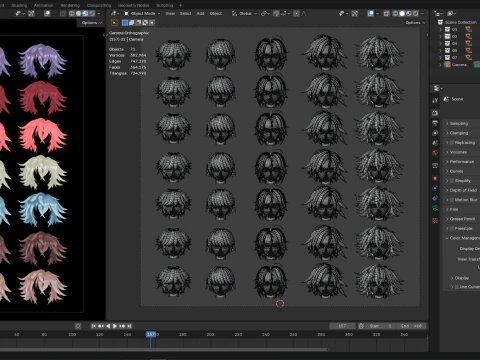Enable the Motion Blur checkbox
Screen dimensions: 480x360
tap(452, 200)
